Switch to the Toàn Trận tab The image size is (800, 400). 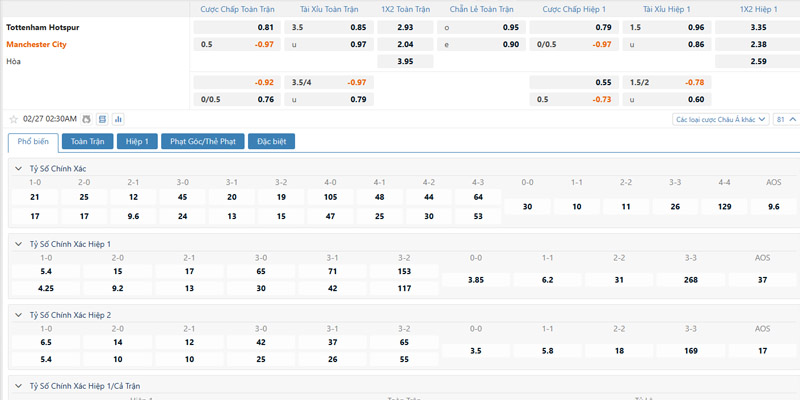click(88, 141)
